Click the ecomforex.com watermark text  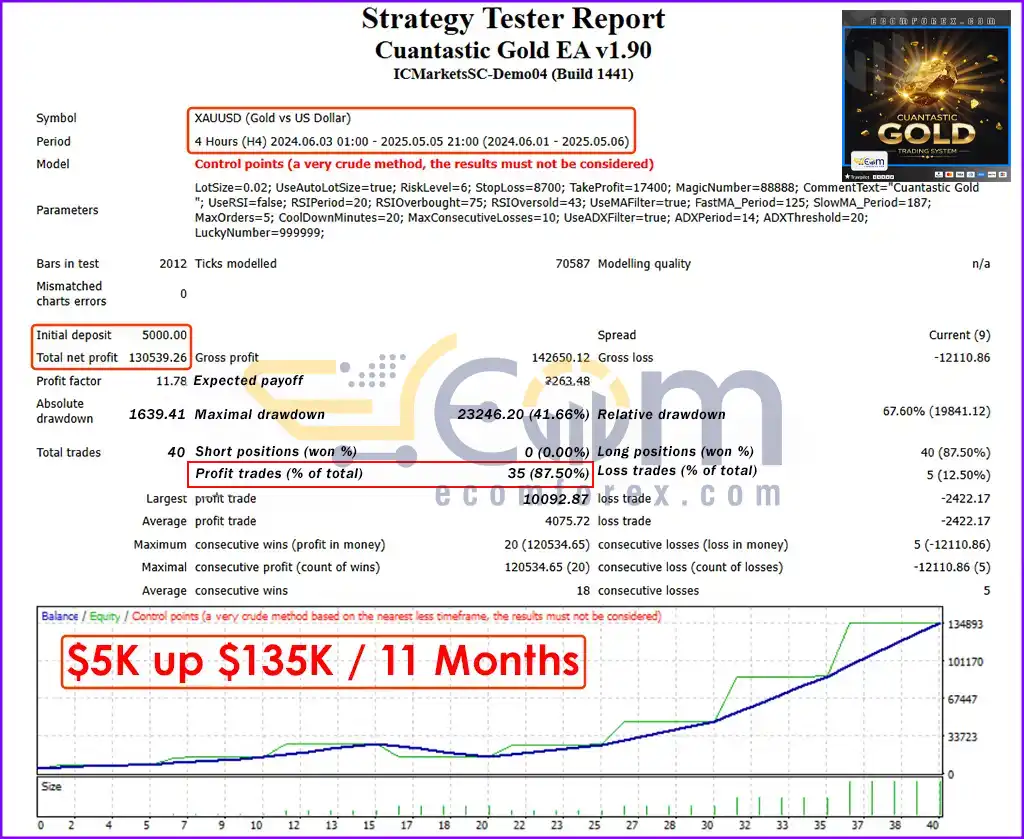tap(608, 494)
